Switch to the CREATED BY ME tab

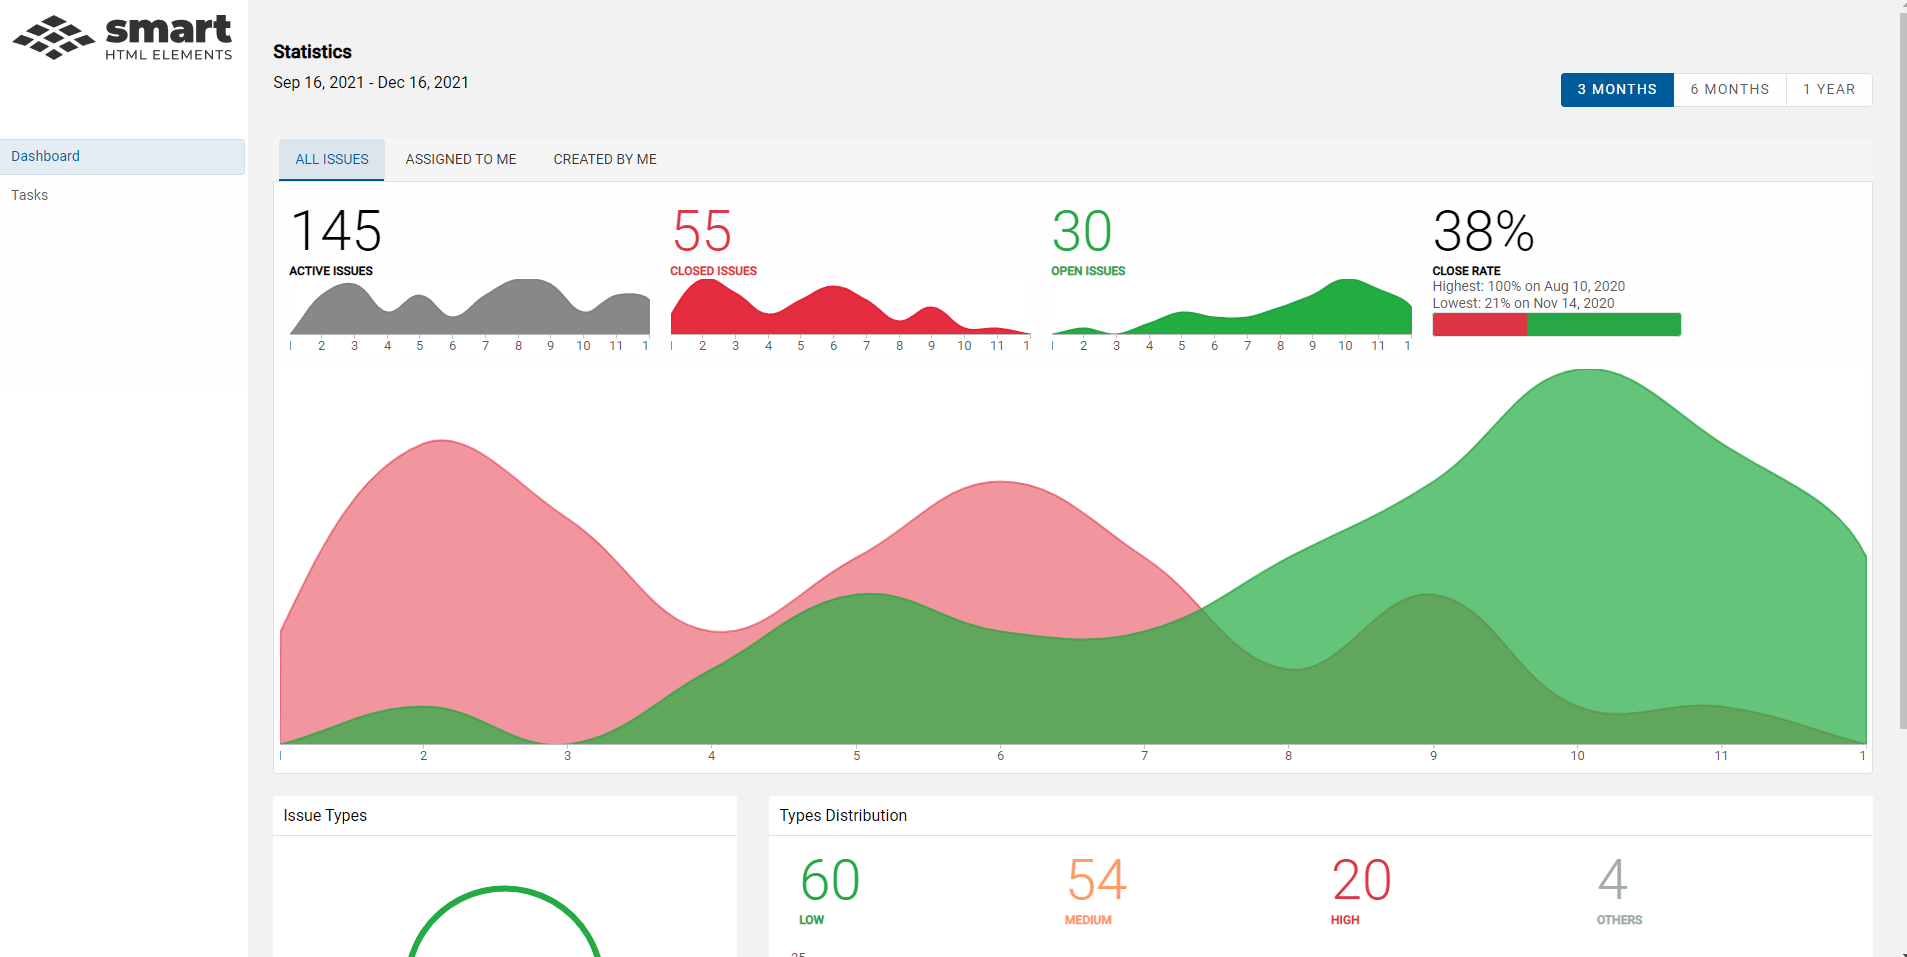[605, 160]
